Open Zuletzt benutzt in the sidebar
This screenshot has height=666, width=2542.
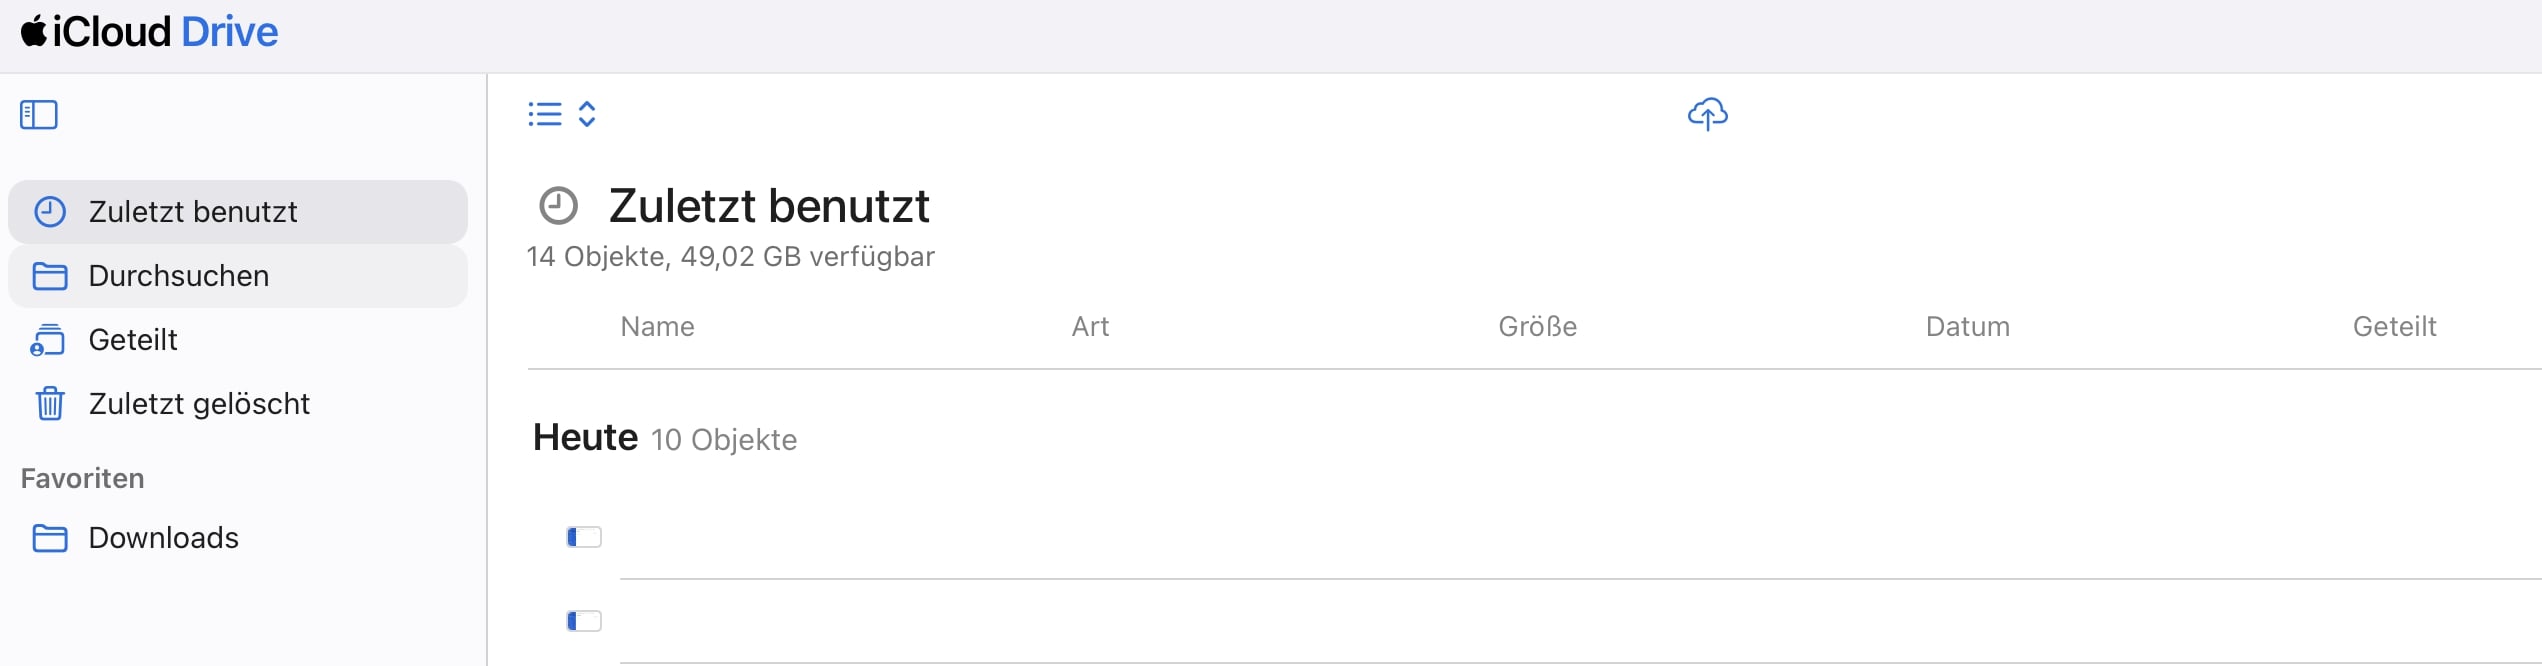pyautogui.click(x=238, y=212)
